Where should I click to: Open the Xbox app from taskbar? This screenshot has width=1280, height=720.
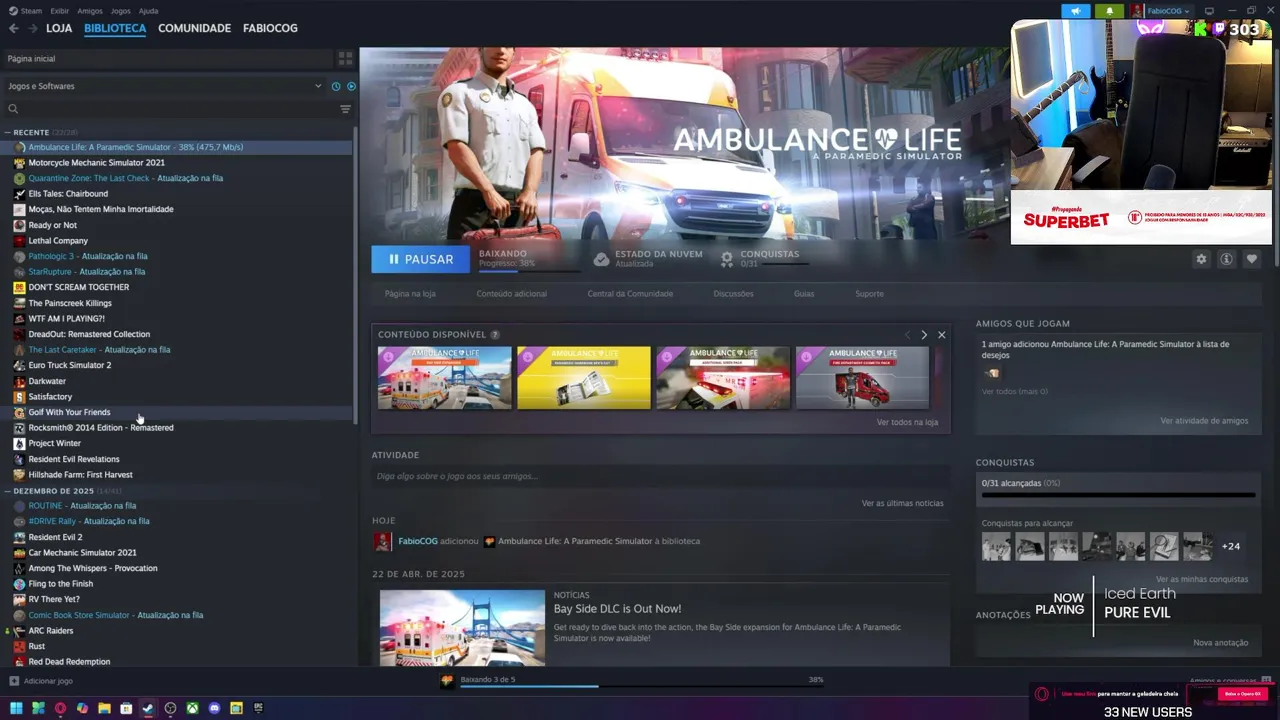point(192,708)
